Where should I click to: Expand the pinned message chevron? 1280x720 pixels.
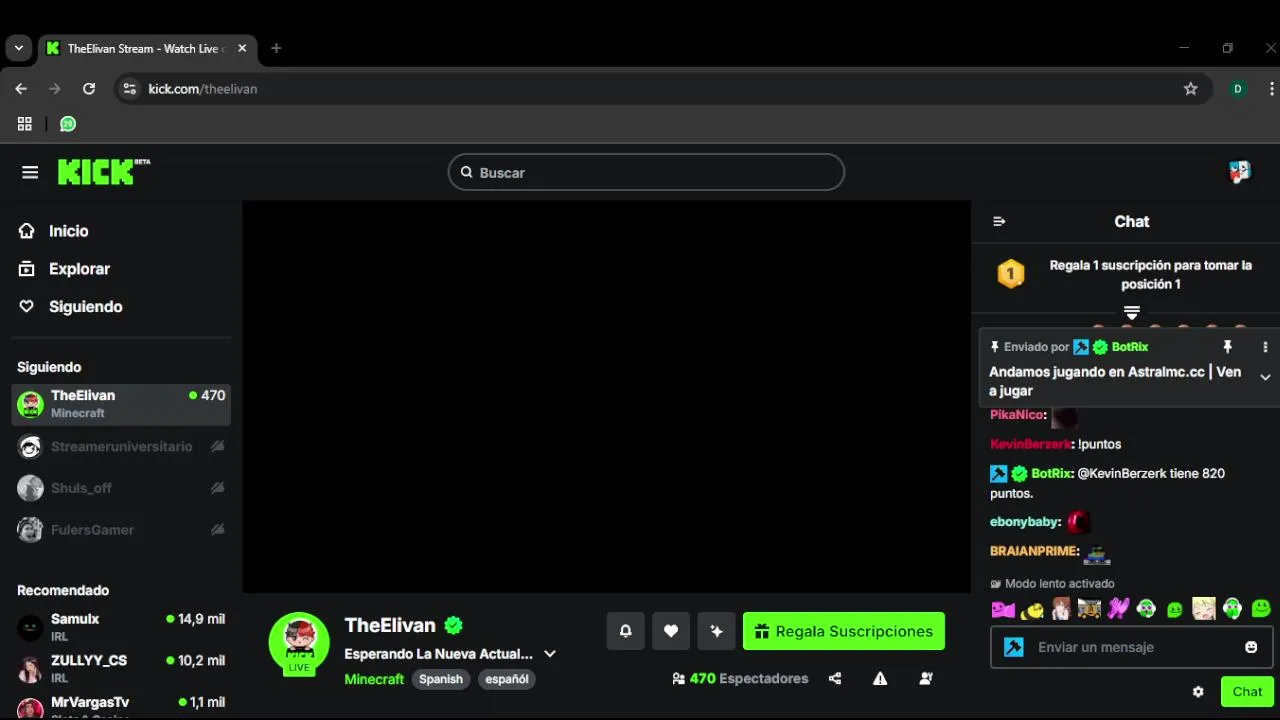click(1265, 377)
